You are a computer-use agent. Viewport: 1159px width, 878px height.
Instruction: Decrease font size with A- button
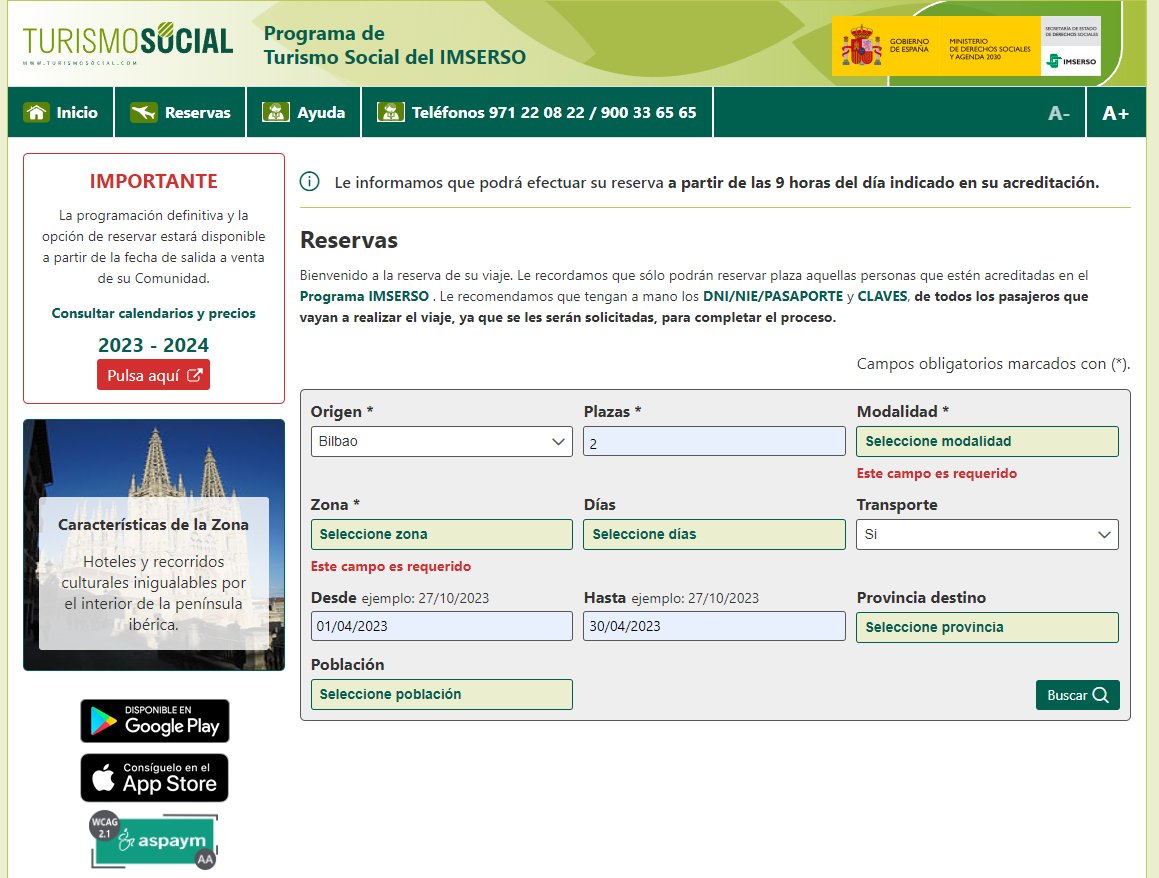[x=1058, y=113]
